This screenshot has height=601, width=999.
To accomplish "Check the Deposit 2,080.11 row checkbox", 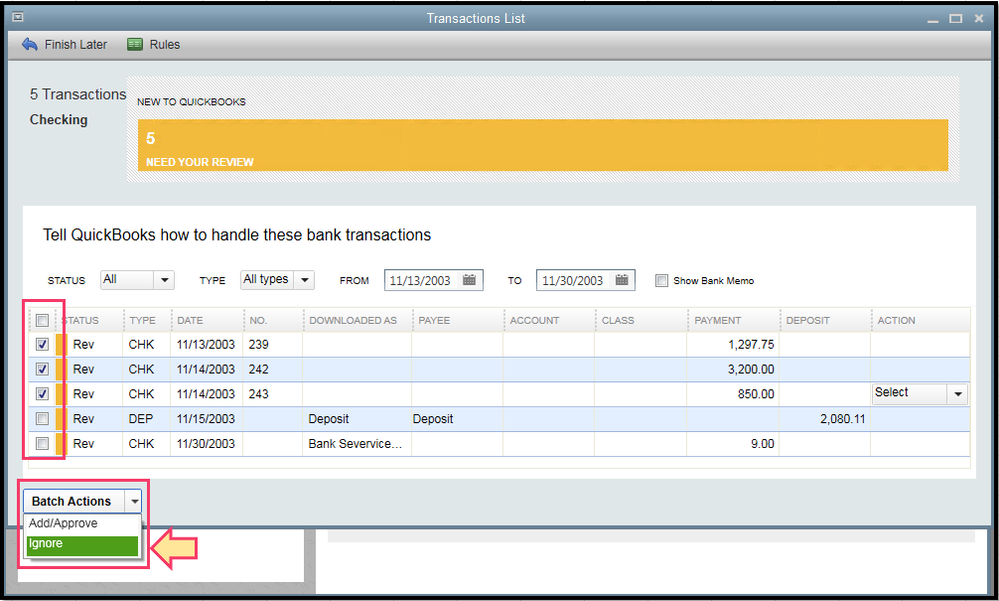I will (42, 419).
